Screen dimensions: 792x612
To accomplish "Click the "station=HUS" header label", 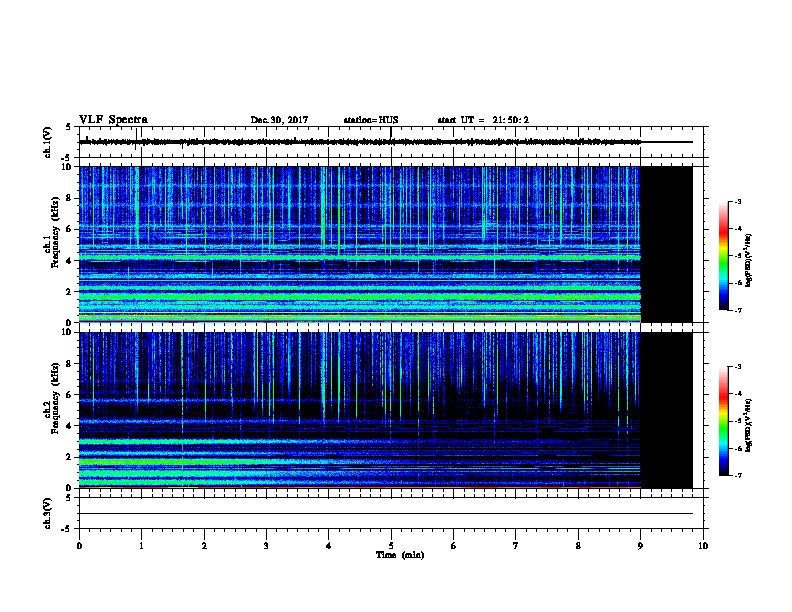I will tap(371, 120).
